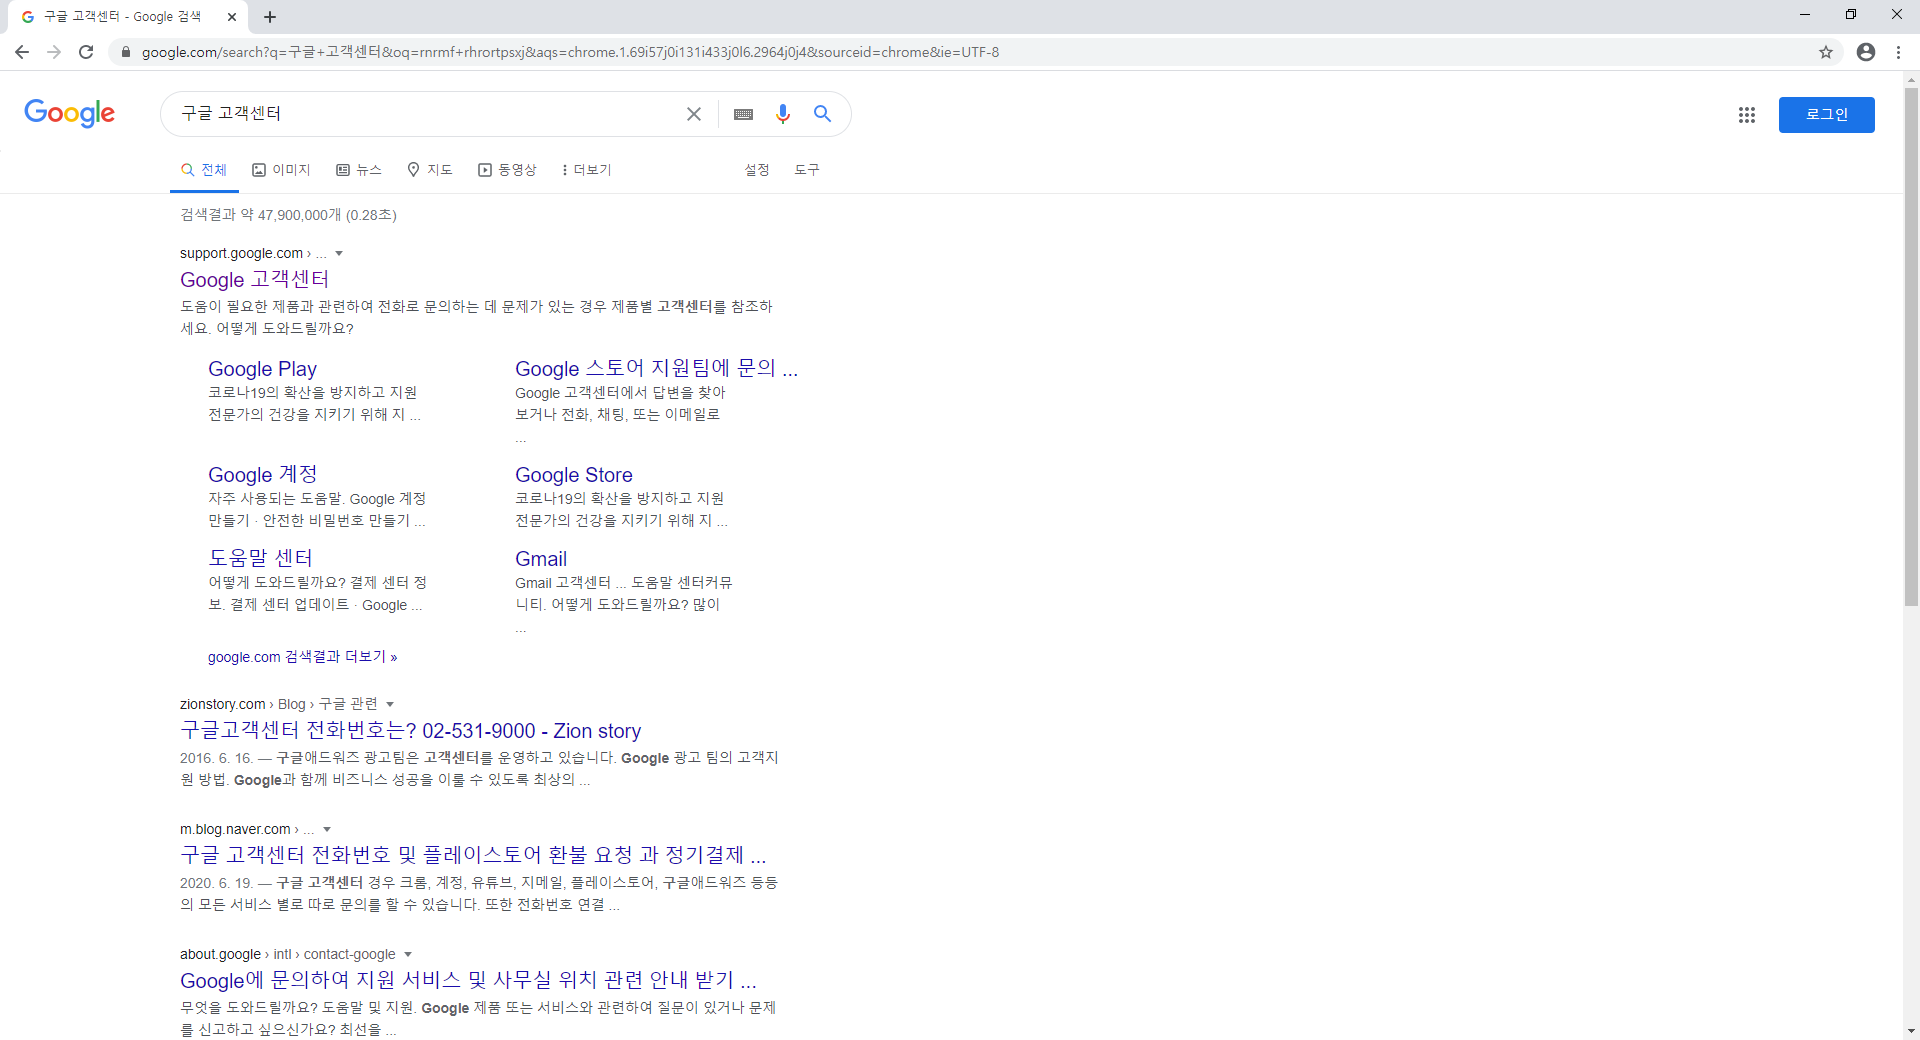Viewport: 1920px width, 1040px height.
Task: Open the Google Store sitelink
Action: 574,475
